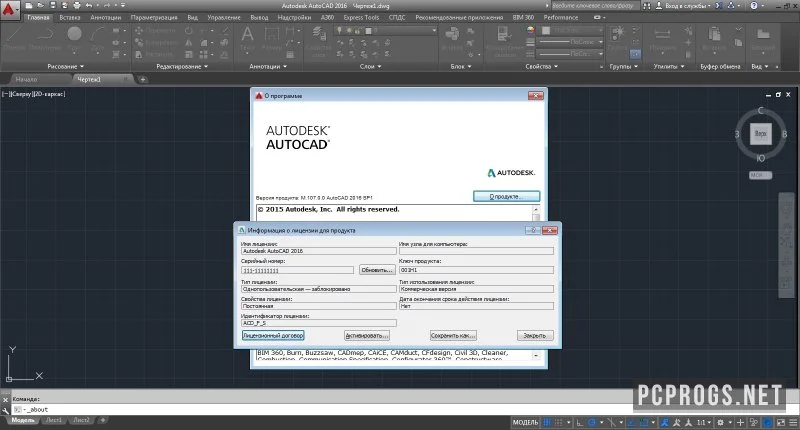
Task: Click the Save icon in quick access toolbar
Action: click(53, 6)
